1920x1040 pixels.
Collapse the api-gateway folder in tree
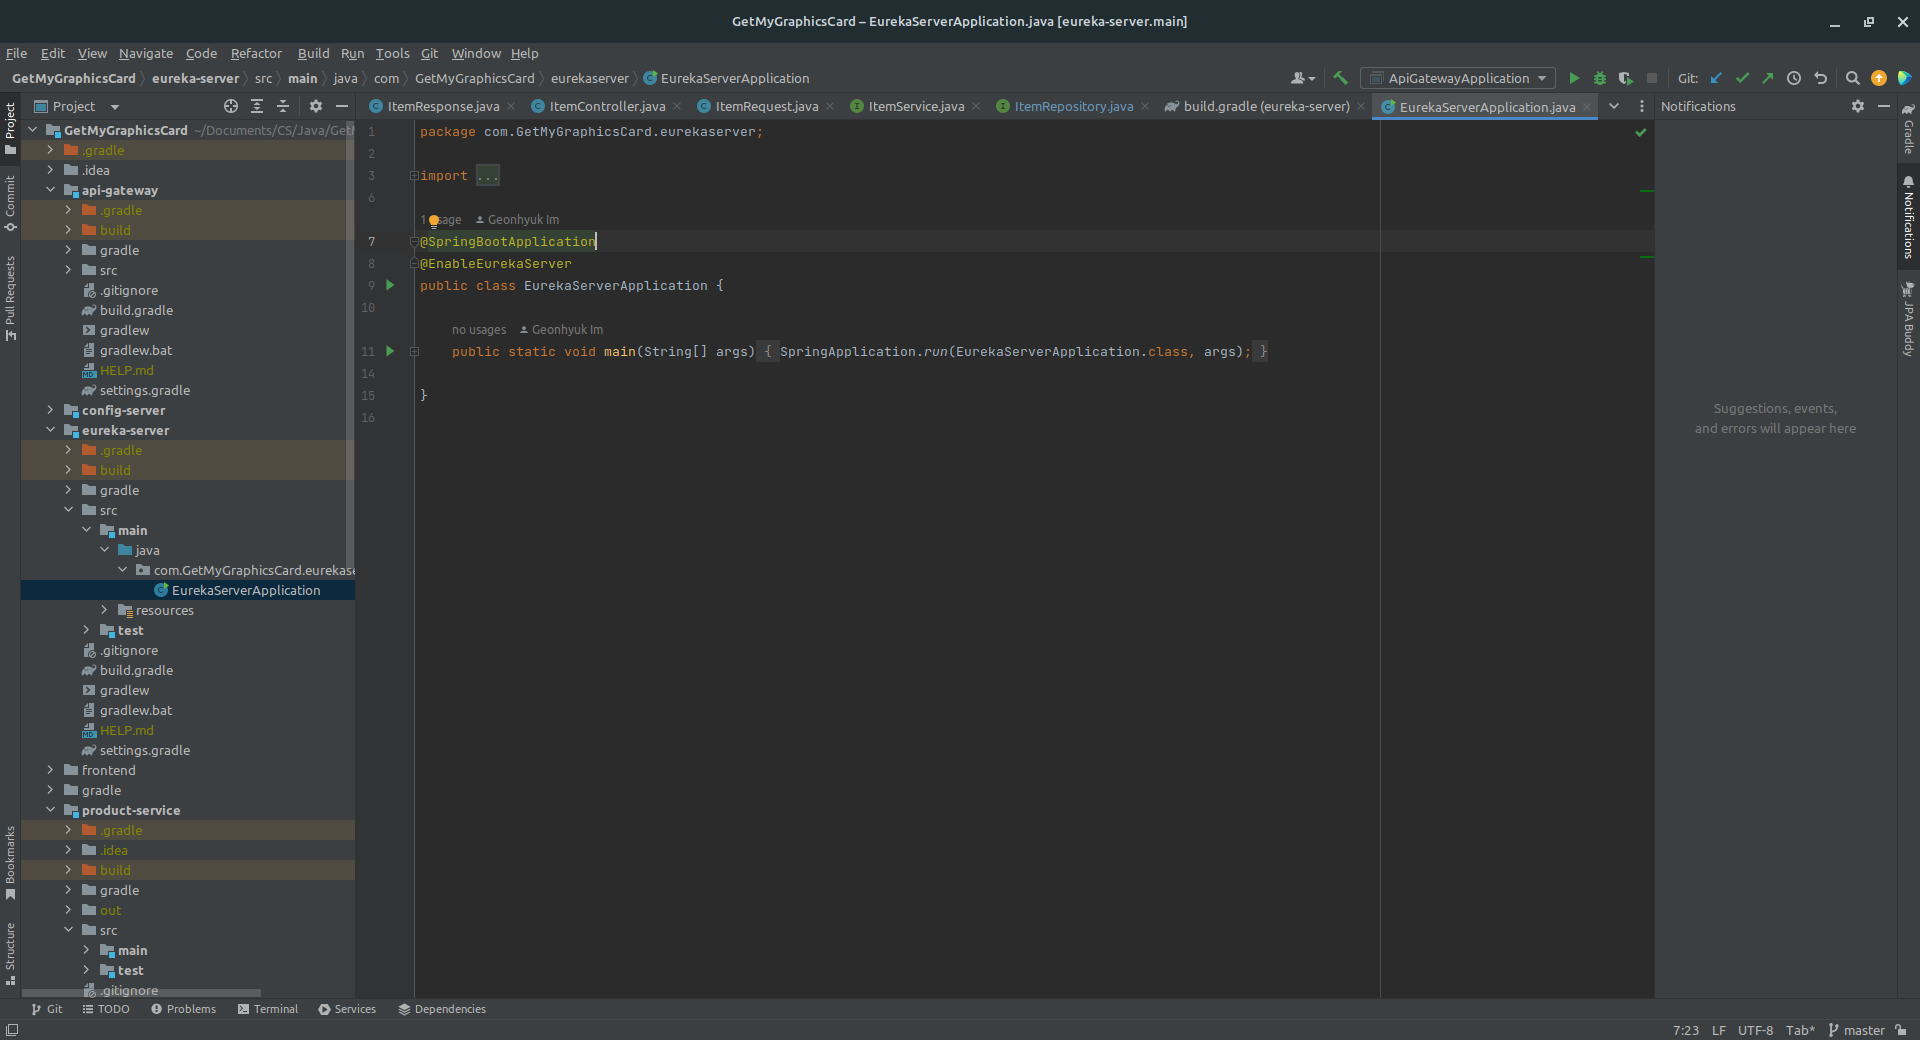(50, 190)
